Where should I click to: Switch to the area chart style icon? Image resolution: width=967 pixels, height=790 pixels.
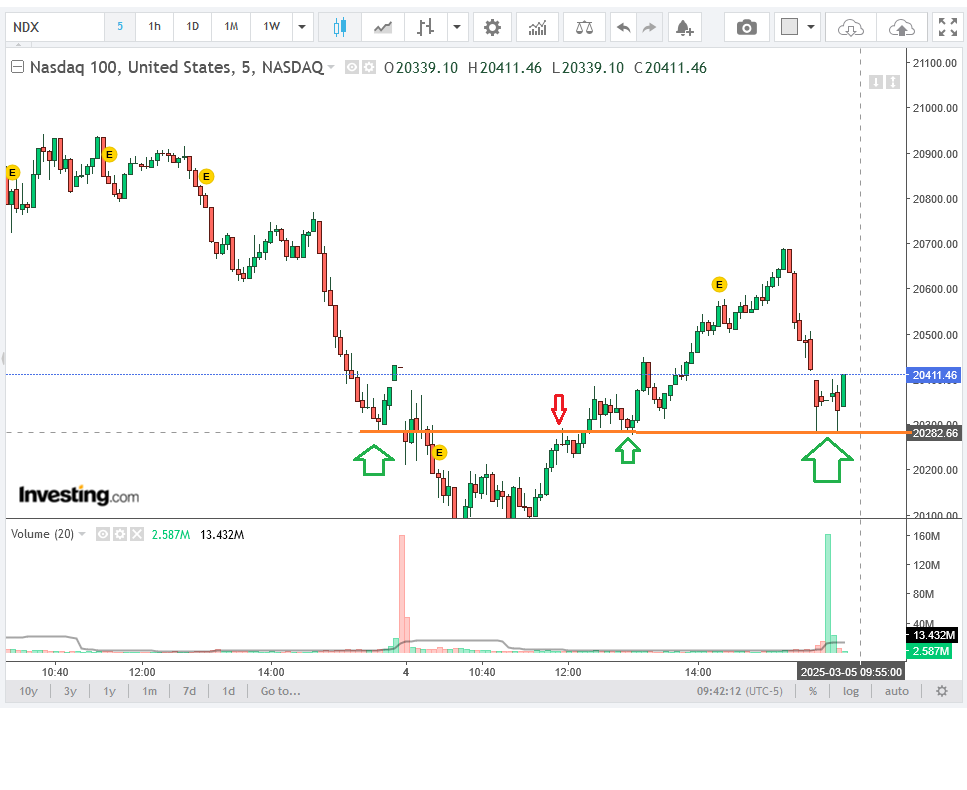(382, 27)
